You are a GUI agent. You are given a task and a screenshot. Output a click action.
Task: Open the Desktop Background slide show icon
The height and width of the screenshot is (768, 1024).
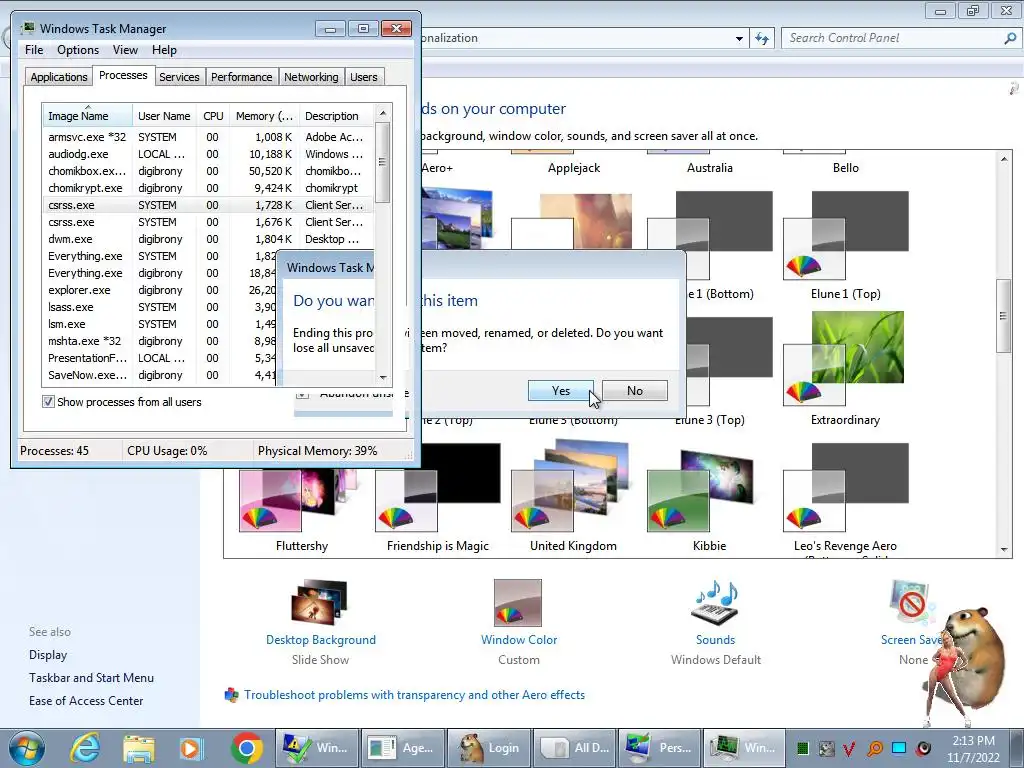point(320,602)
